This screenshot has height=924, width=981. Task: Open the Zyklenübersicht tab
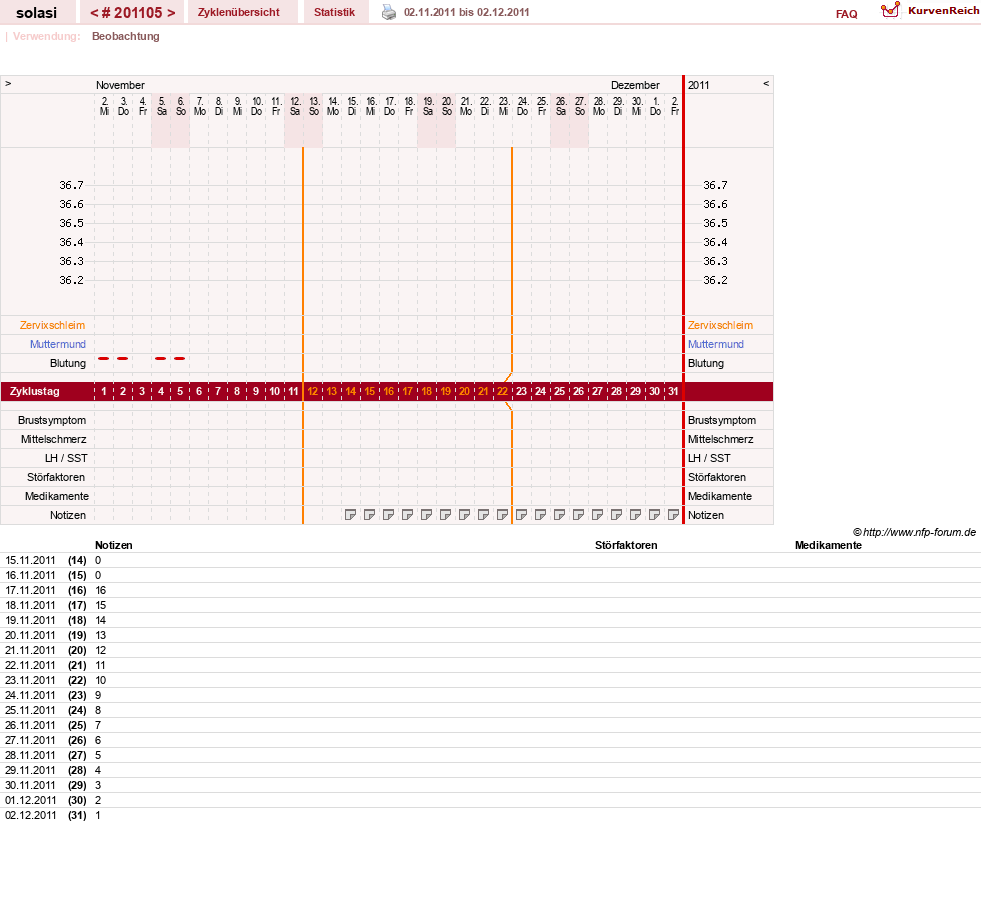(x=238, y=13)
